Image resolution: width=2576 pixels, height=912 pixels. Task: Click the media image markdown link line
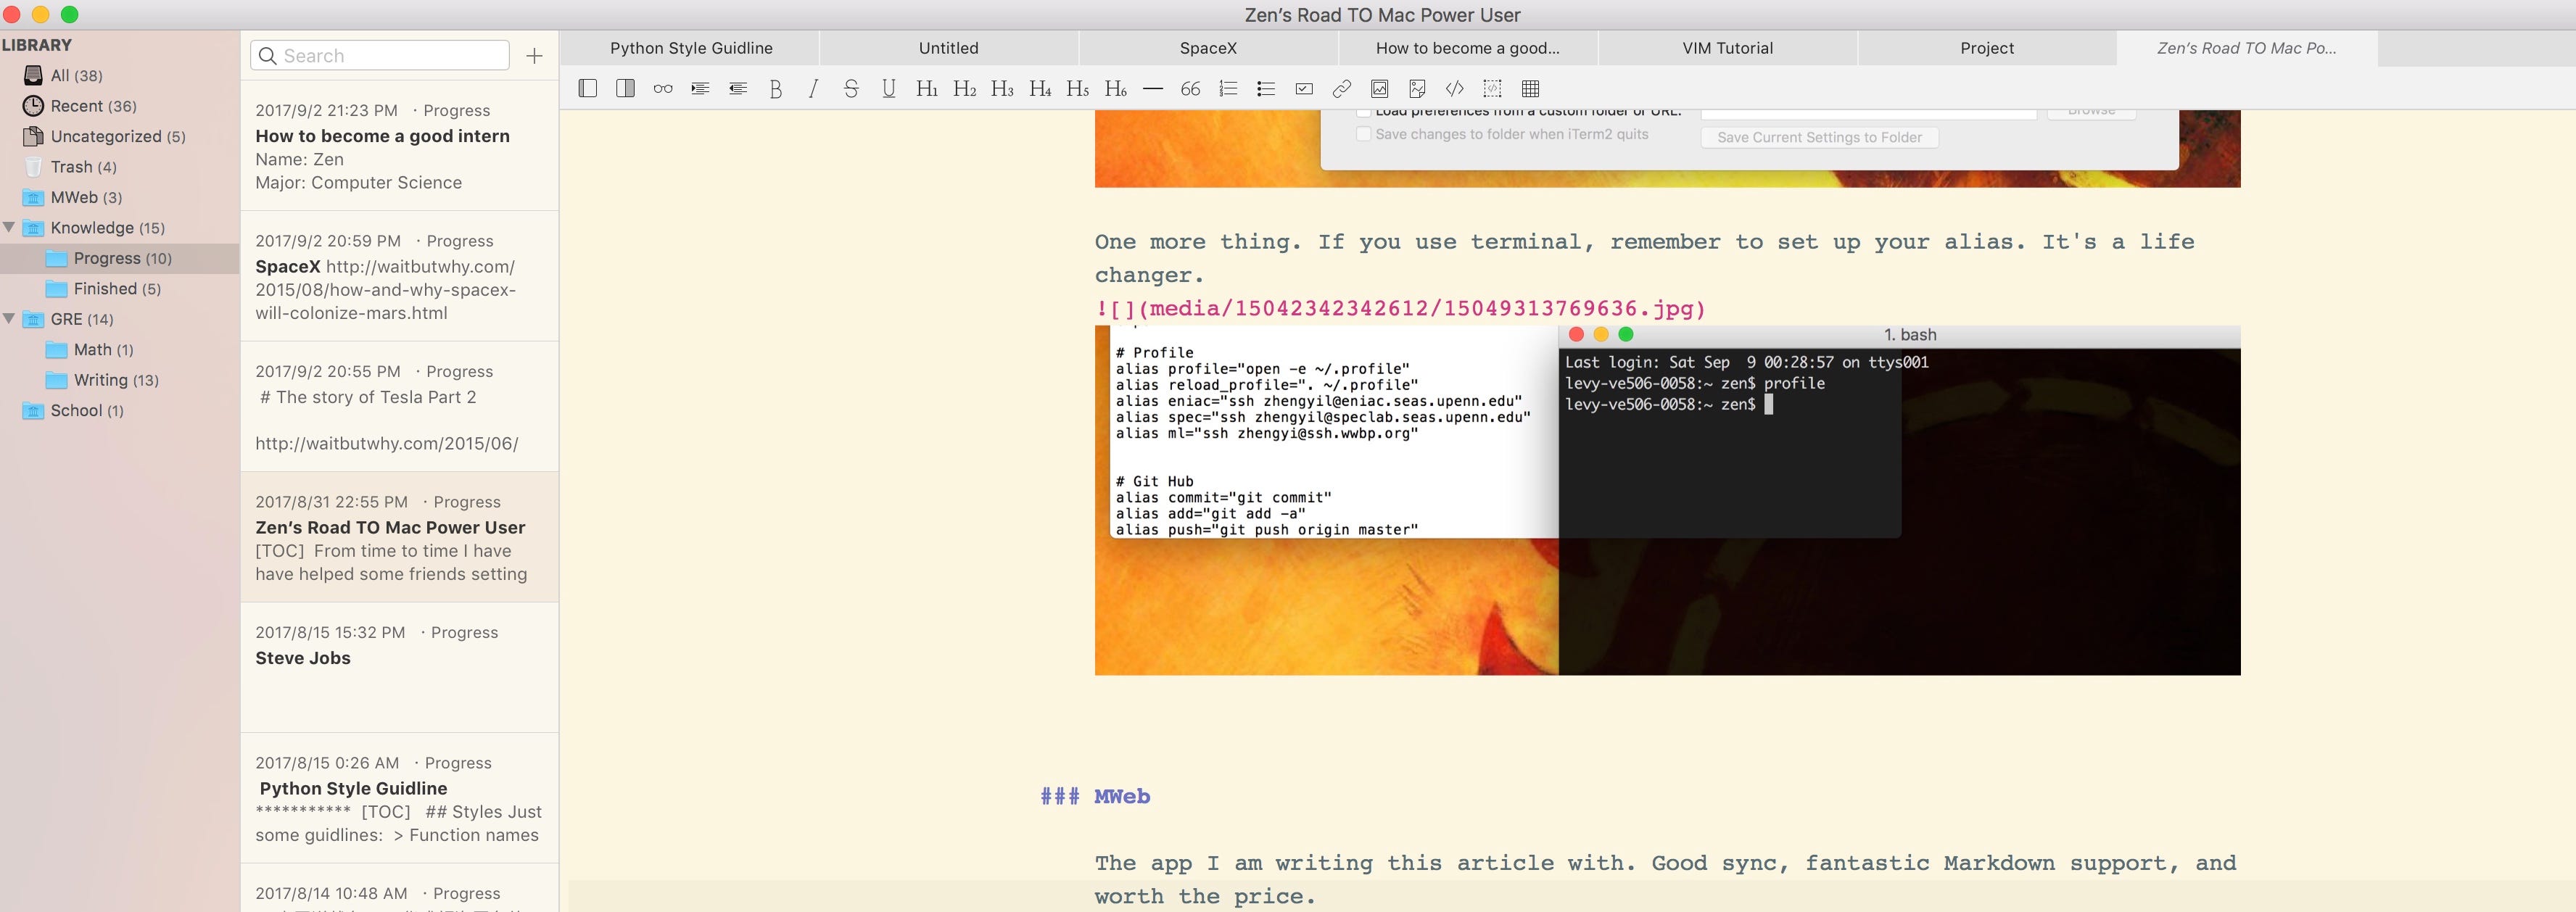[x=1400, y=308]
